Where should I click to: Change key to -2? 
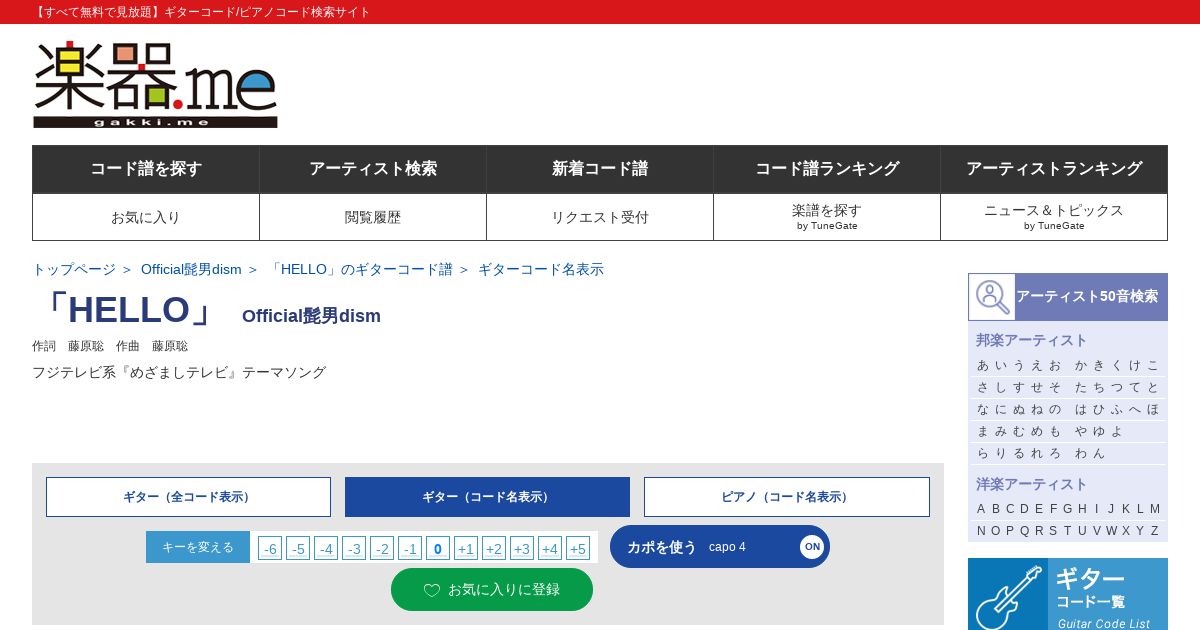(382, 548)
